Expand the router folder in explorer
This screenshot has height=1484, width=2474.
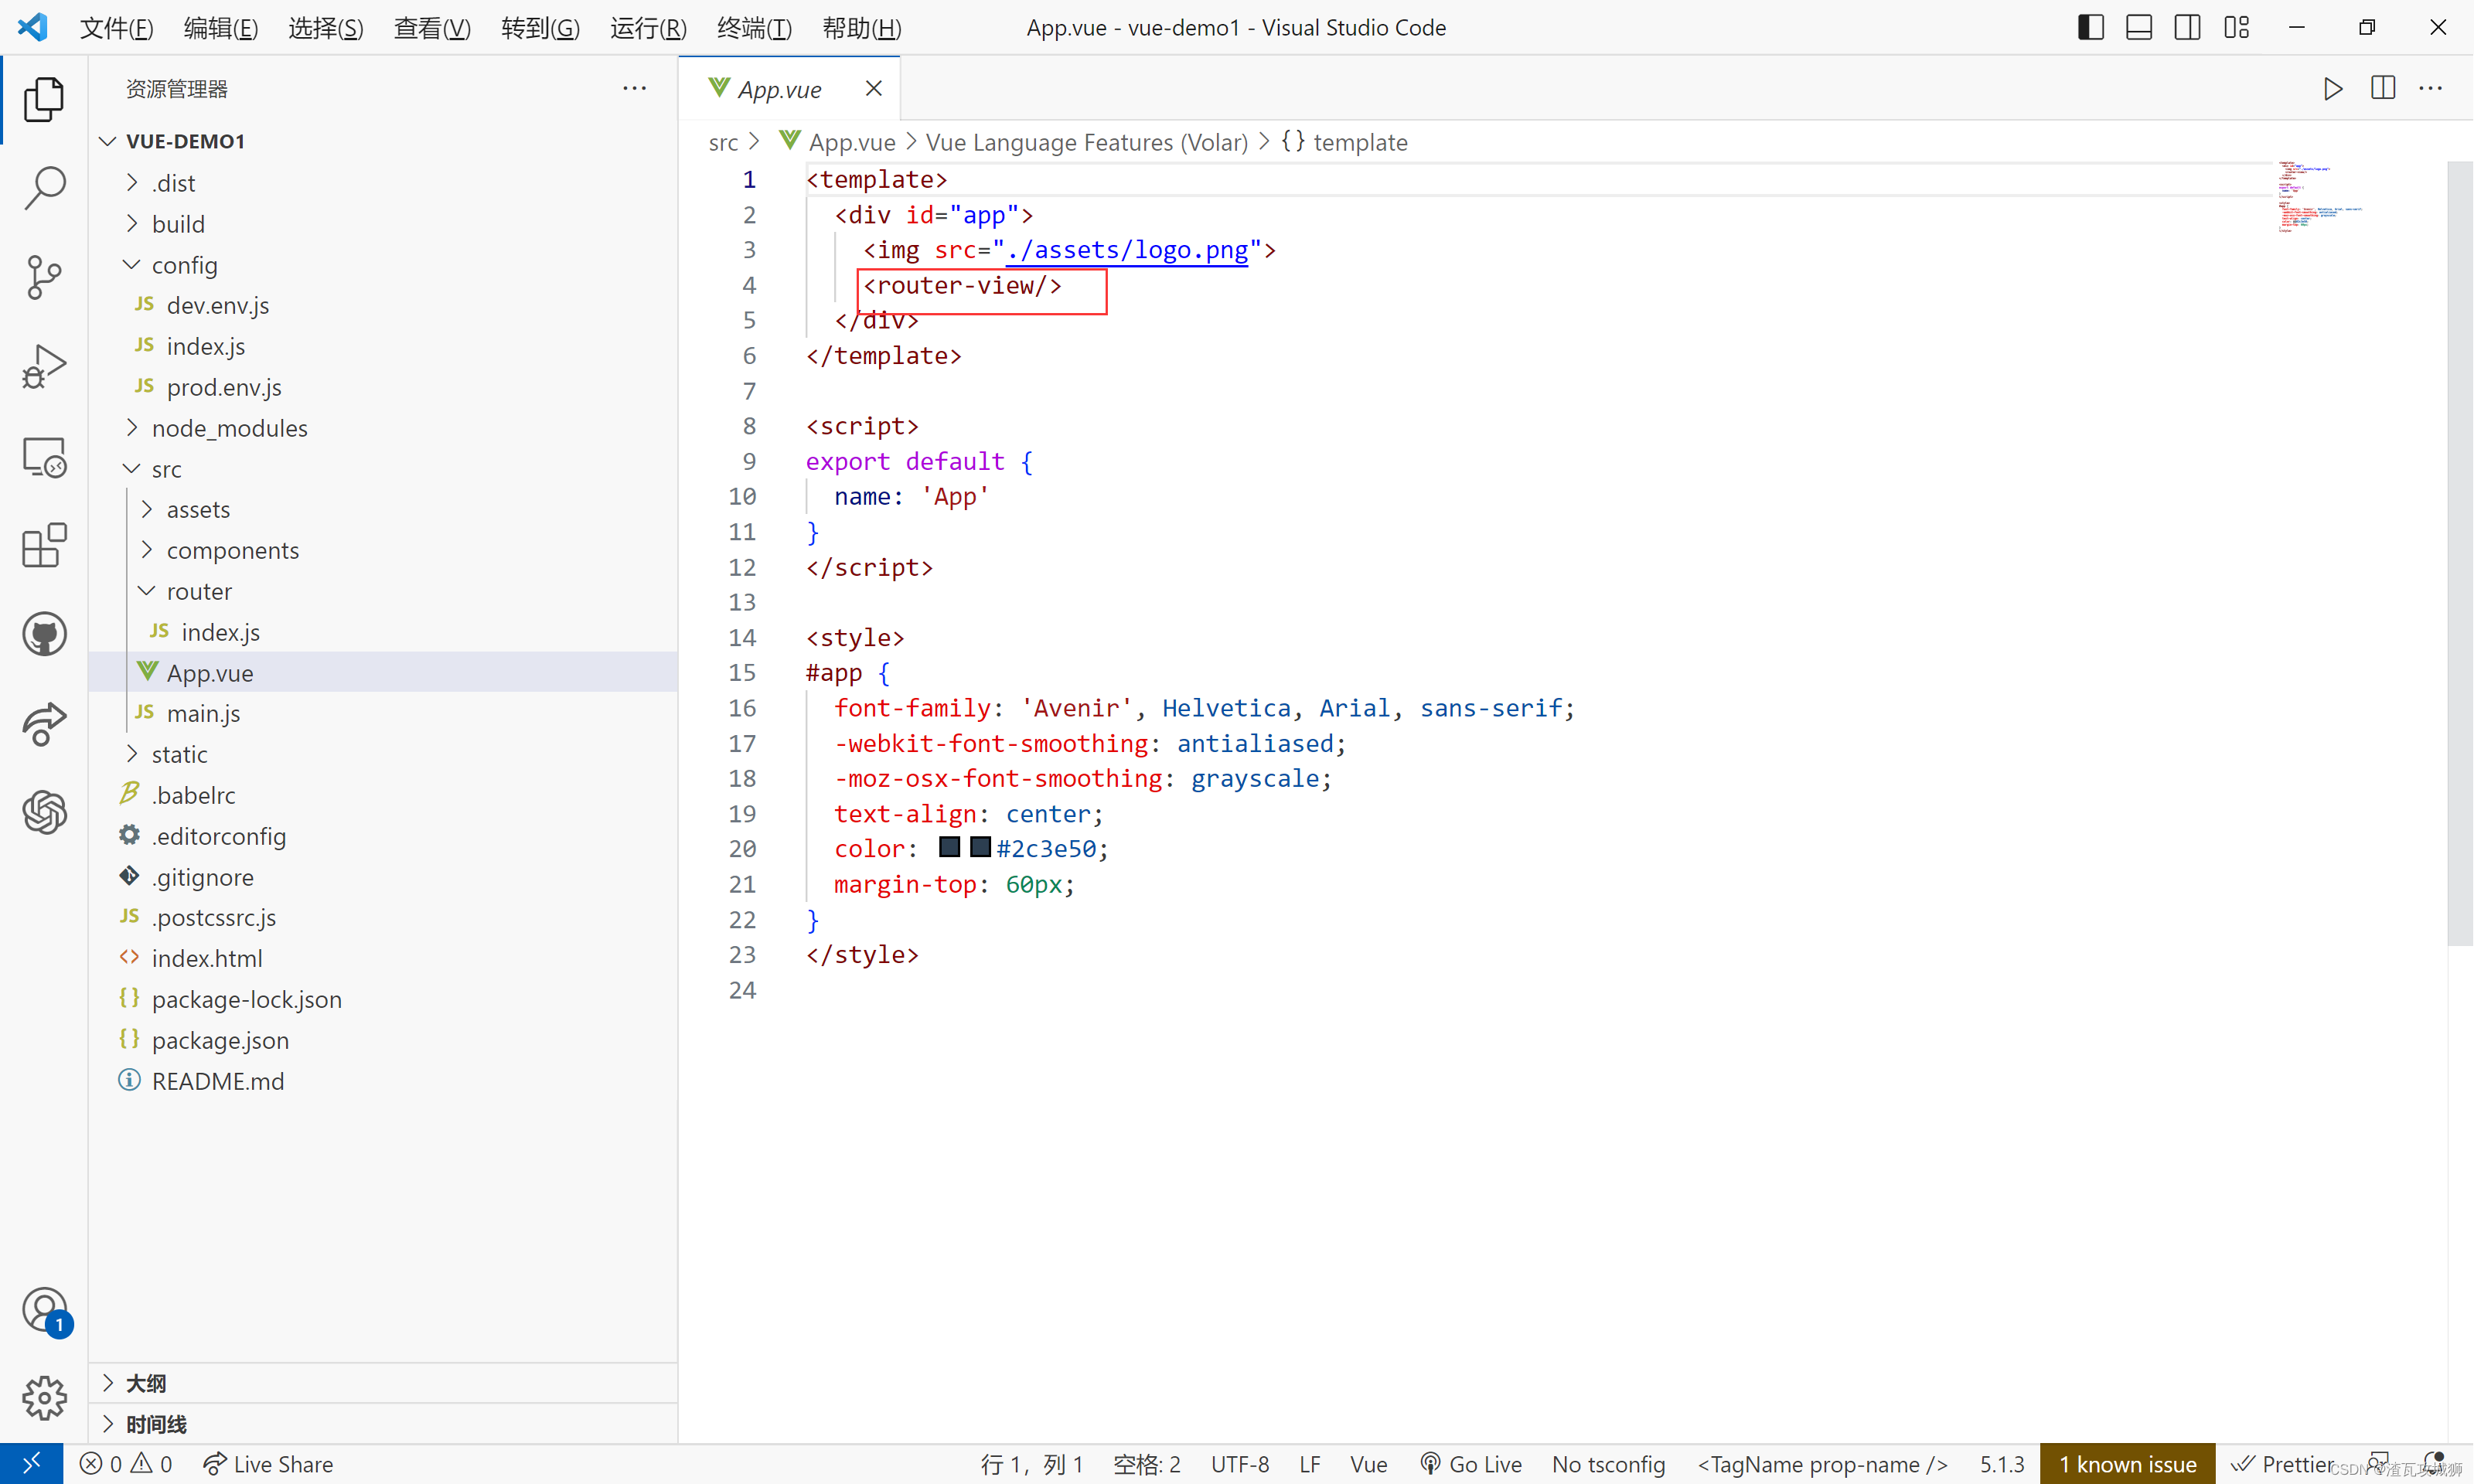(198, 590)
